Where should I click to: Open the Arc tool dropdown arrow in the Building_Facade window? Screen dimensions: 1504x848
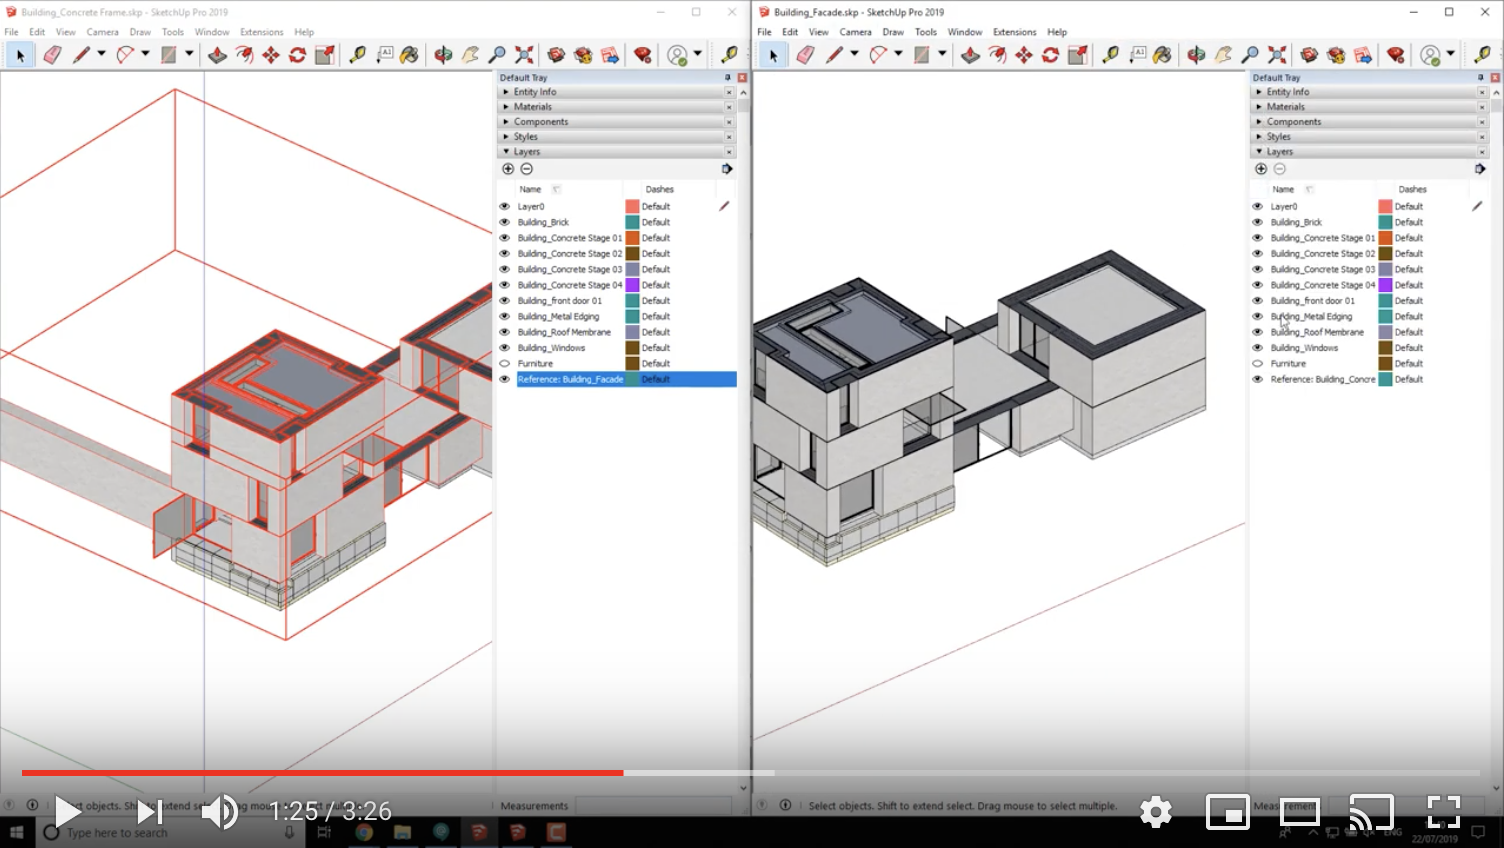pos(898,54)
